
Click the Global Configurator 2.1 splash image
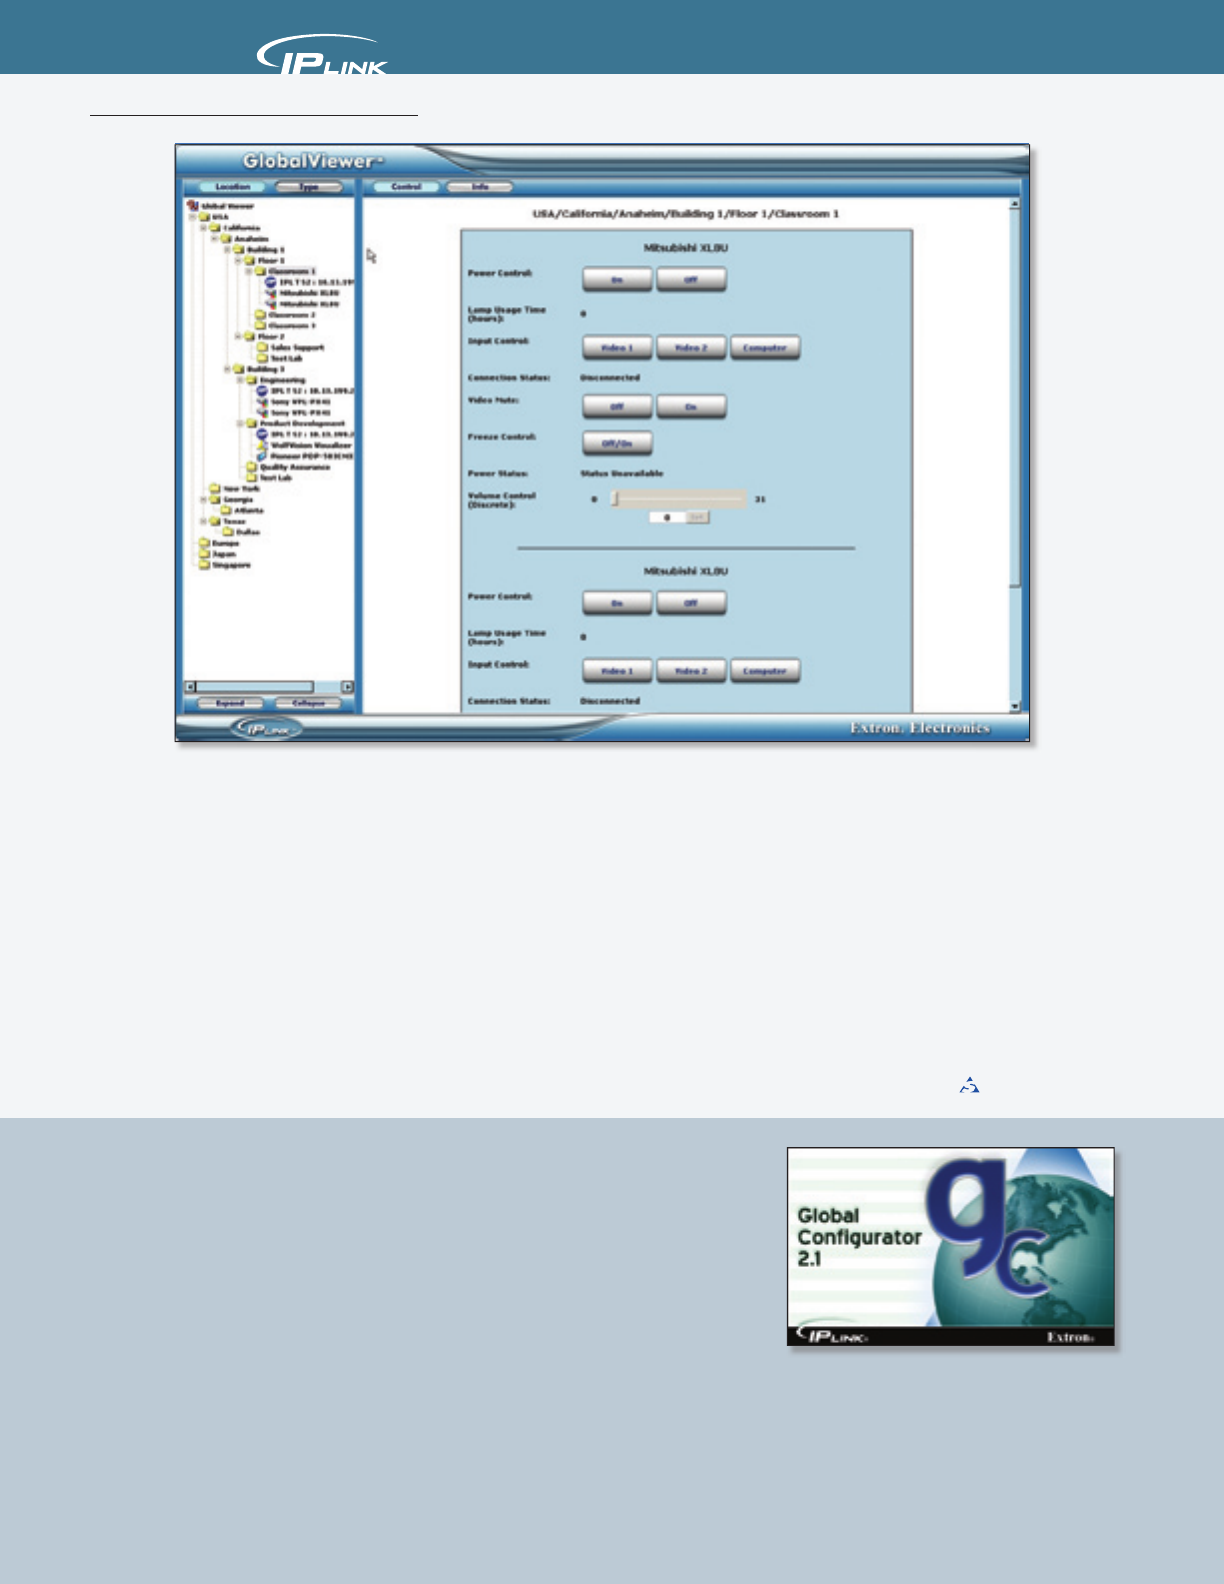click(x=951, y=1246)
